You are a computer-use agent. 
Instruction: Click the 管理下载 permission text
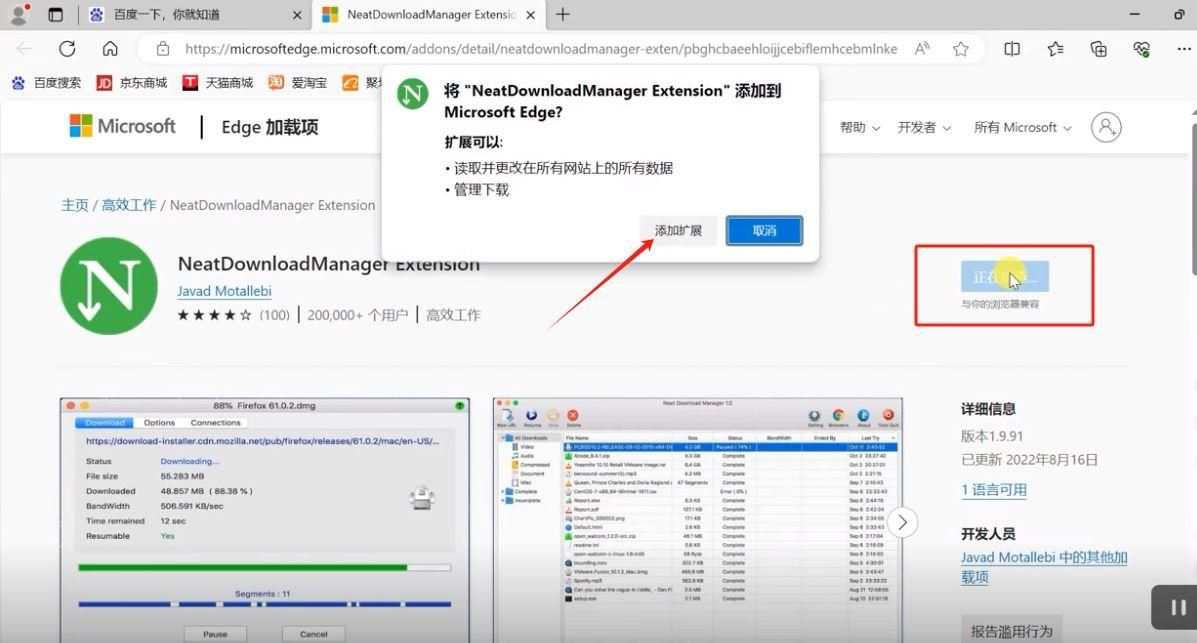point(481,189)
